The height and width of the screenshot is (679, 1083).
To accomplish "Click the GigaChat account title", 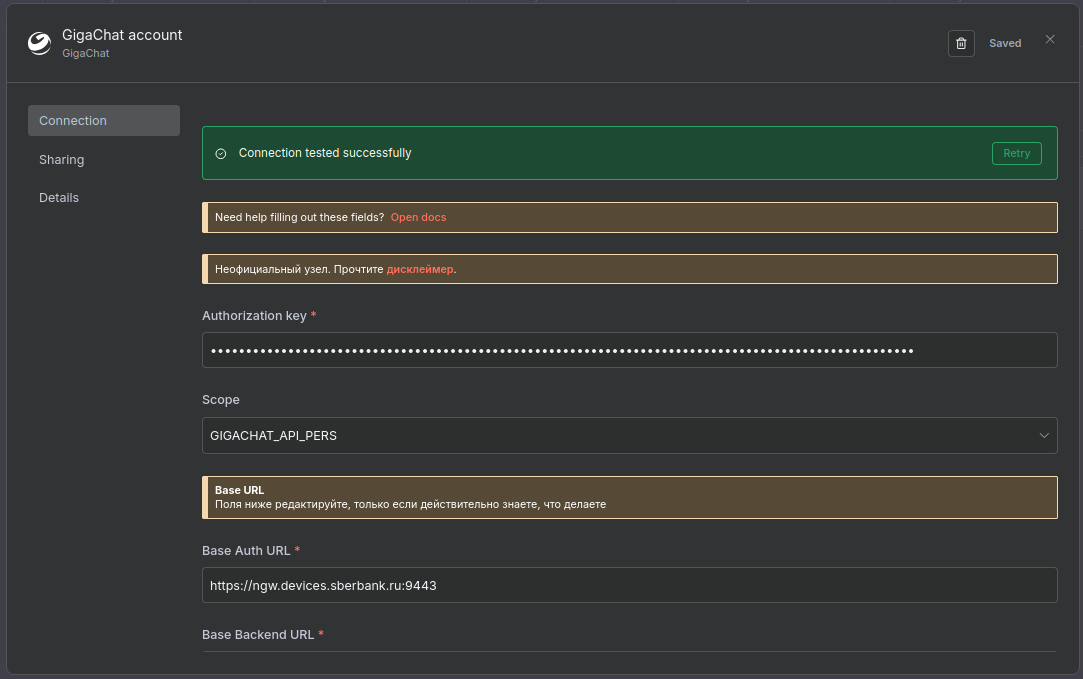I will pyautogui.click(x=122, y=35).
